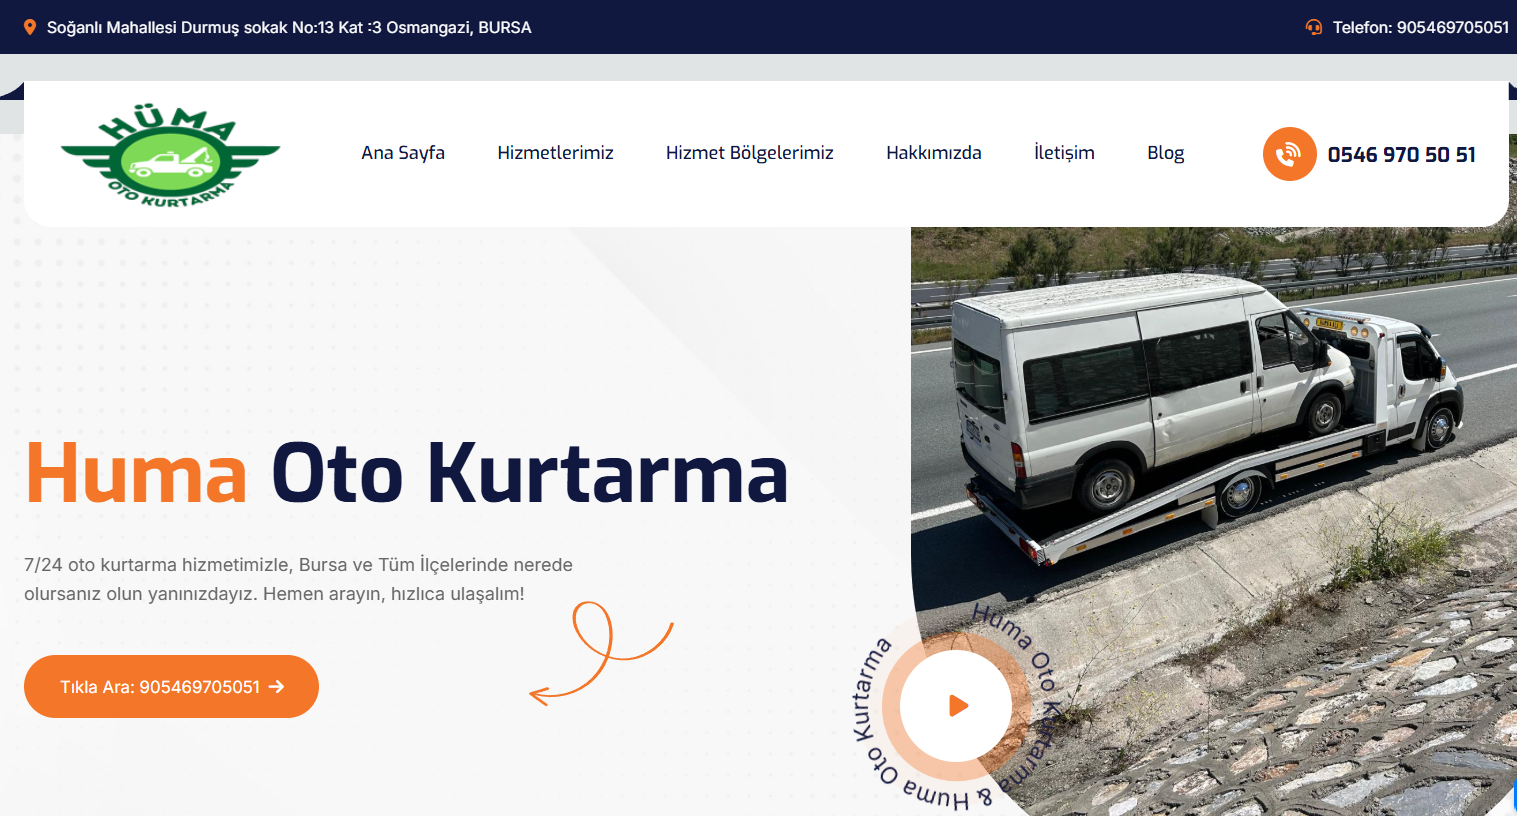Click the Hüma Oto Kurtarma logo
1517x816 pixels.
pos(170,154)
